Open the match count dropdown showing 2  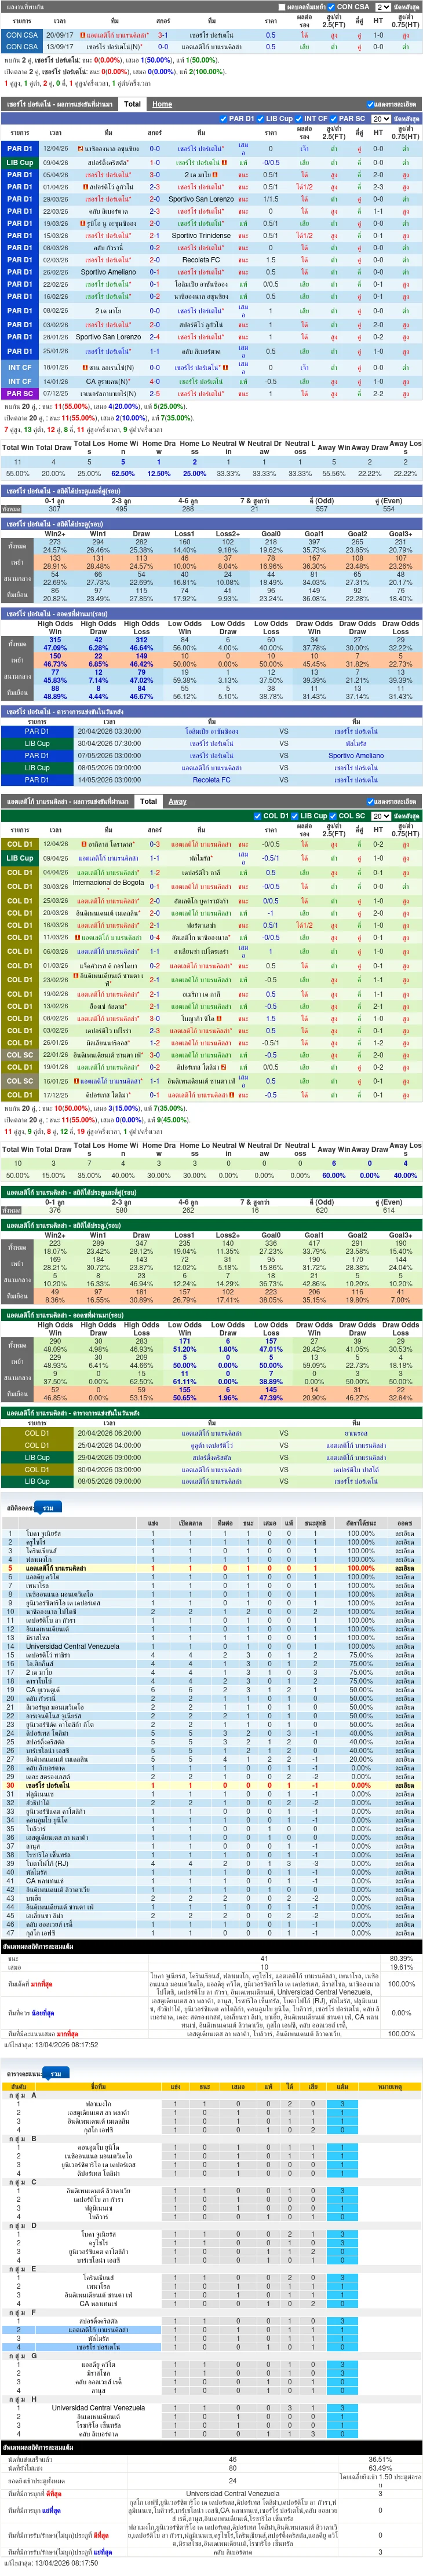click(x=383, y=7)
